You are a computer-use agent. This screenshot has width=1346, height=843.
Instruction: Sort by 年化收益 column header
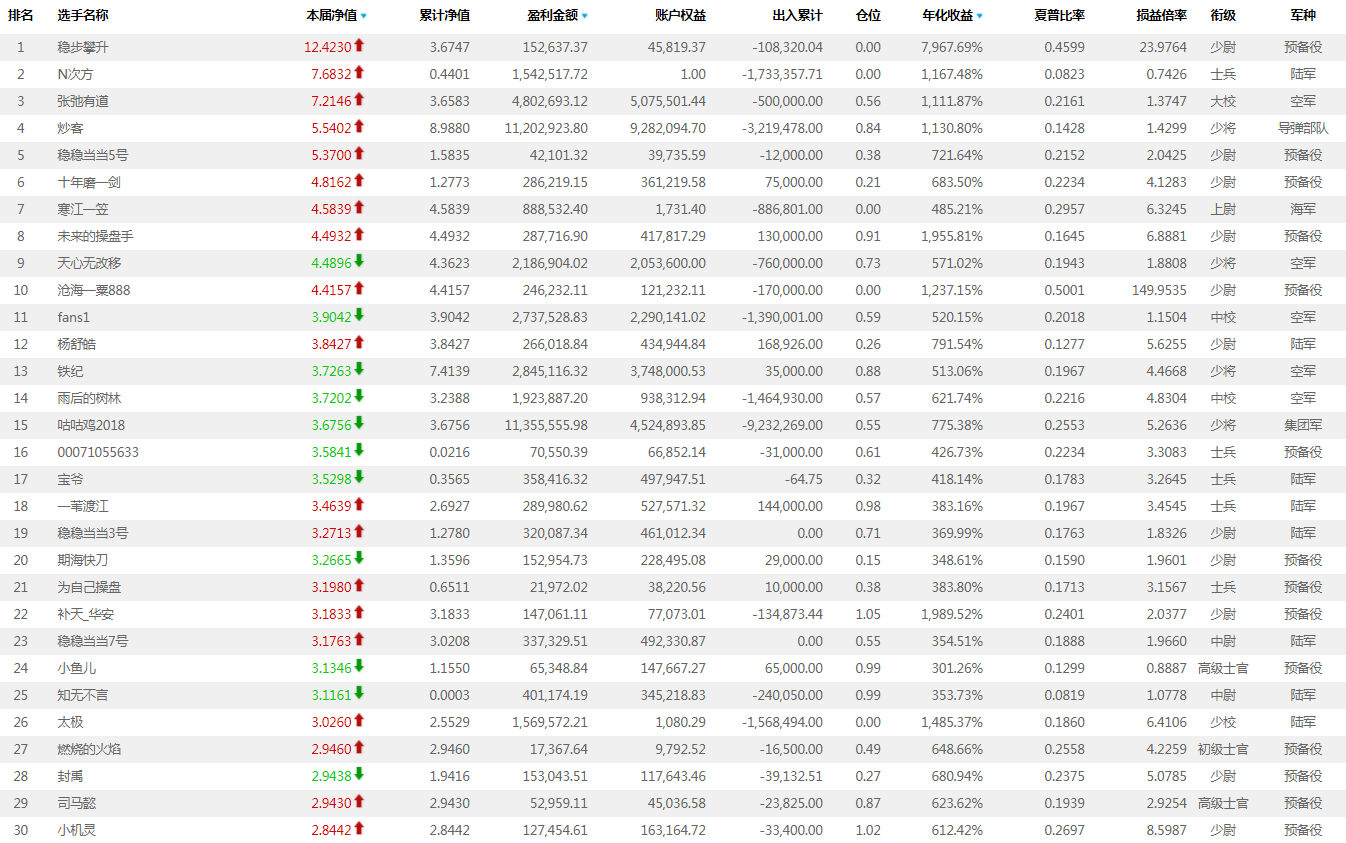point(952,16)
